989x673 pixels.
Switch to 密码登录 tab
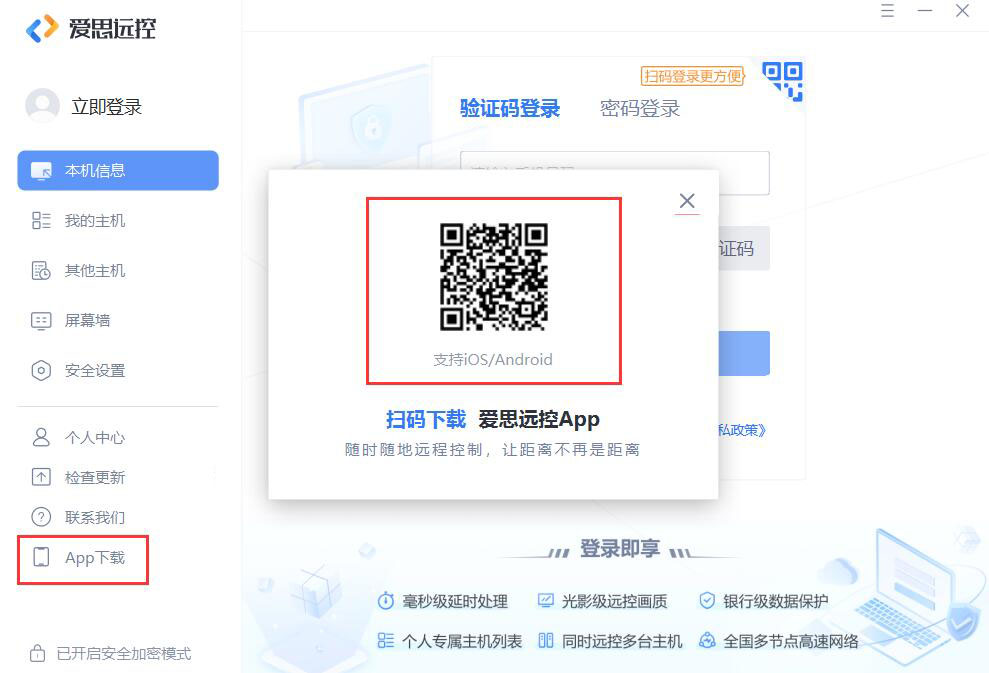coord(640,108)
